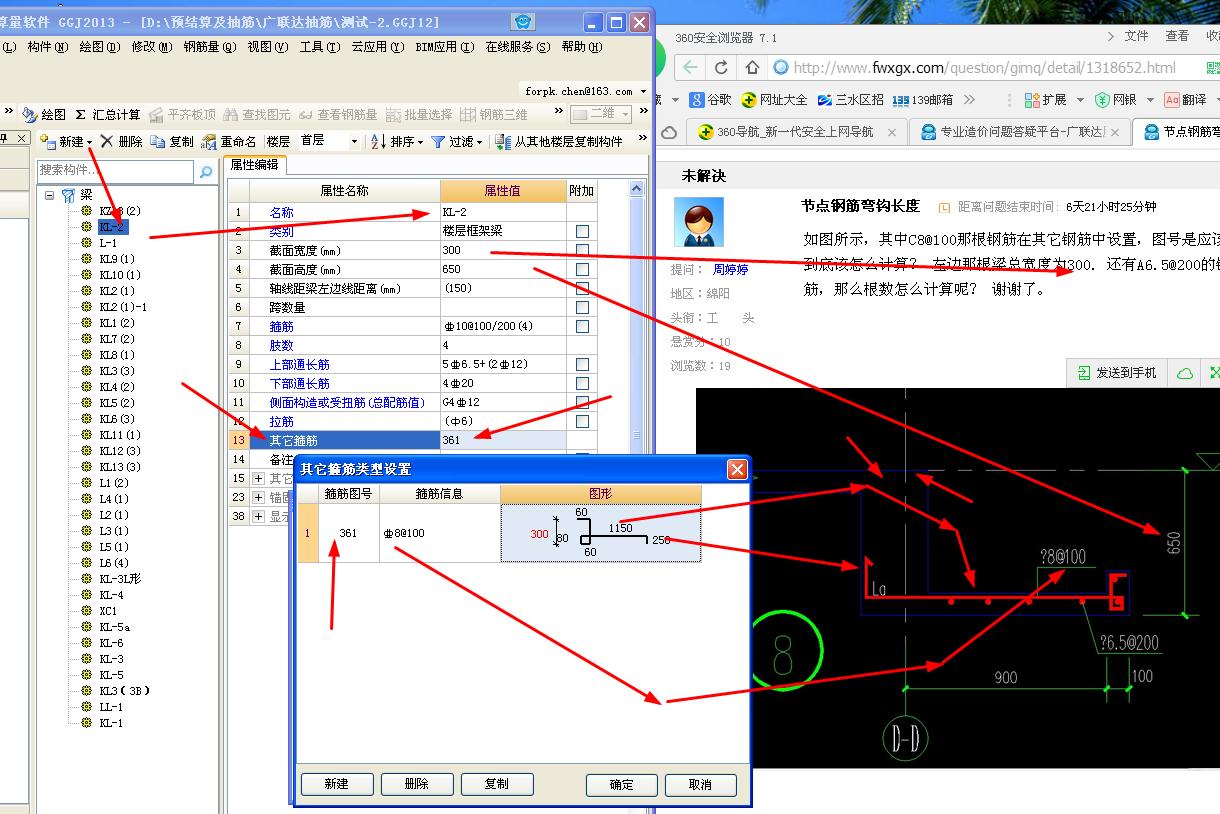This screenshot has width=1220, height=814.
Task: Click the 查找图元 binoculars icon
Action: pos(231,115)
